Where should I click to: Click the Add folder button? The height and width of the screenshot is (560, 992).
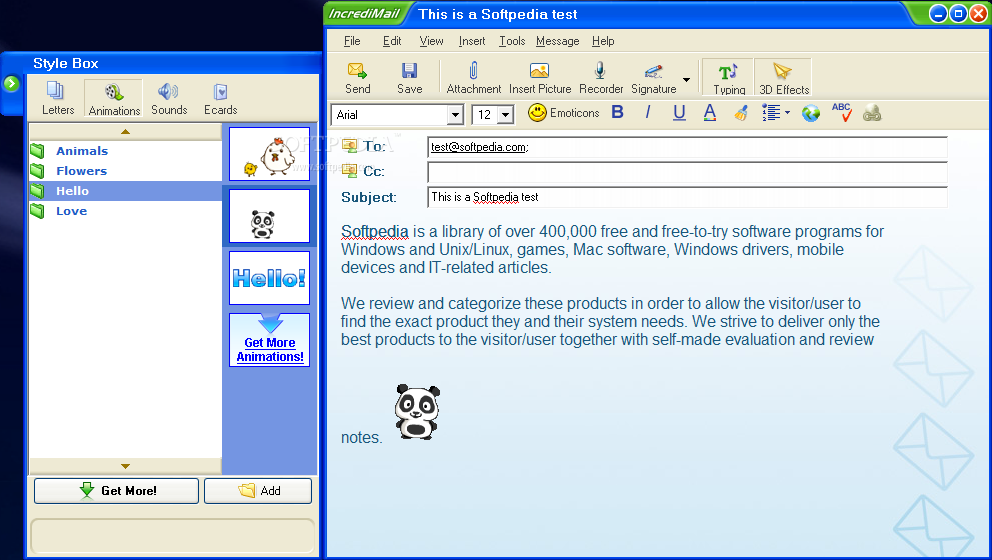click(x=258, y=491)
